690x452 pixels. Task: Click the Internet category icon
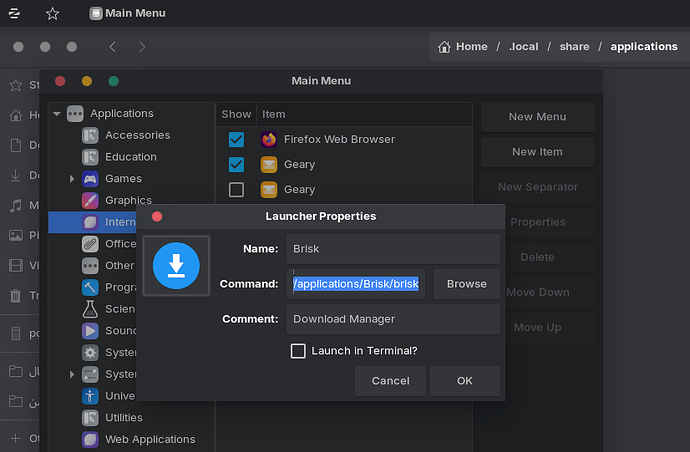(x=90, y=222)
